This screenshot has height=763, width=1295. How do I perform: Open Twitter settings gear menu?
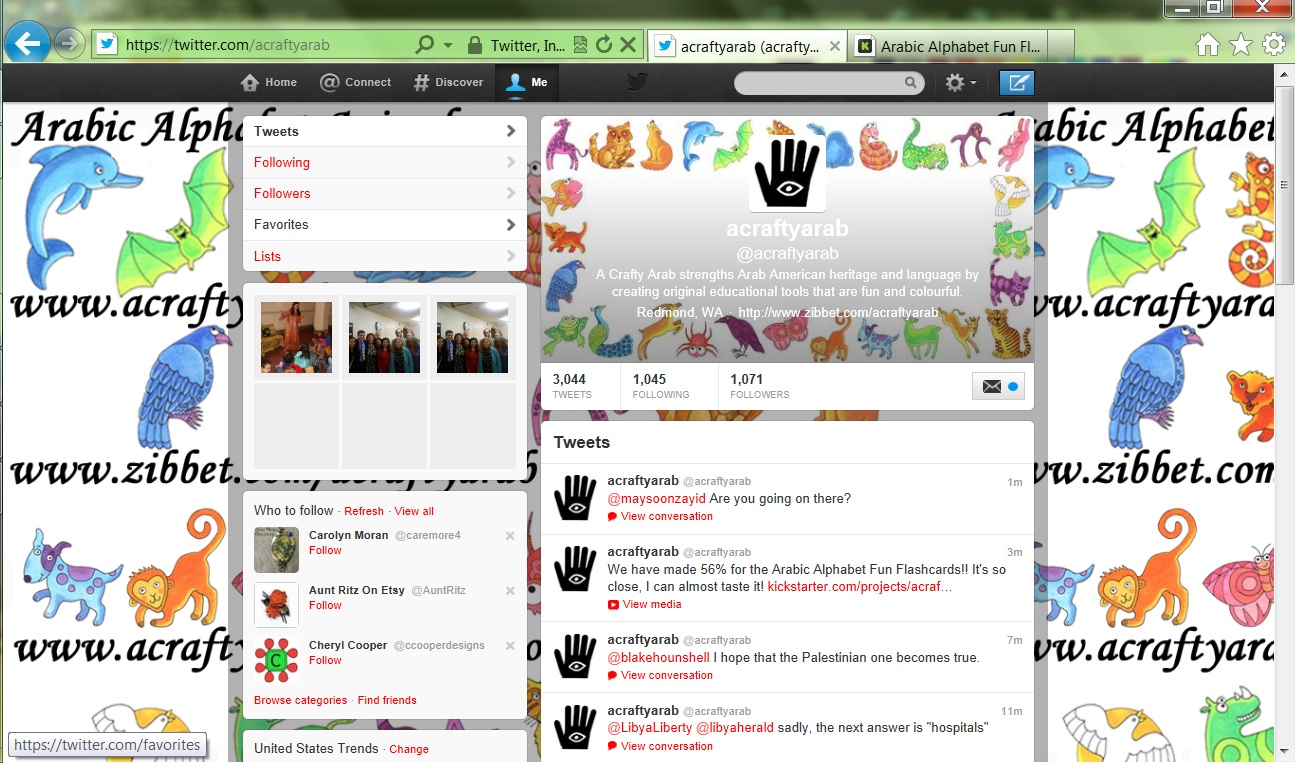(961, 83)
